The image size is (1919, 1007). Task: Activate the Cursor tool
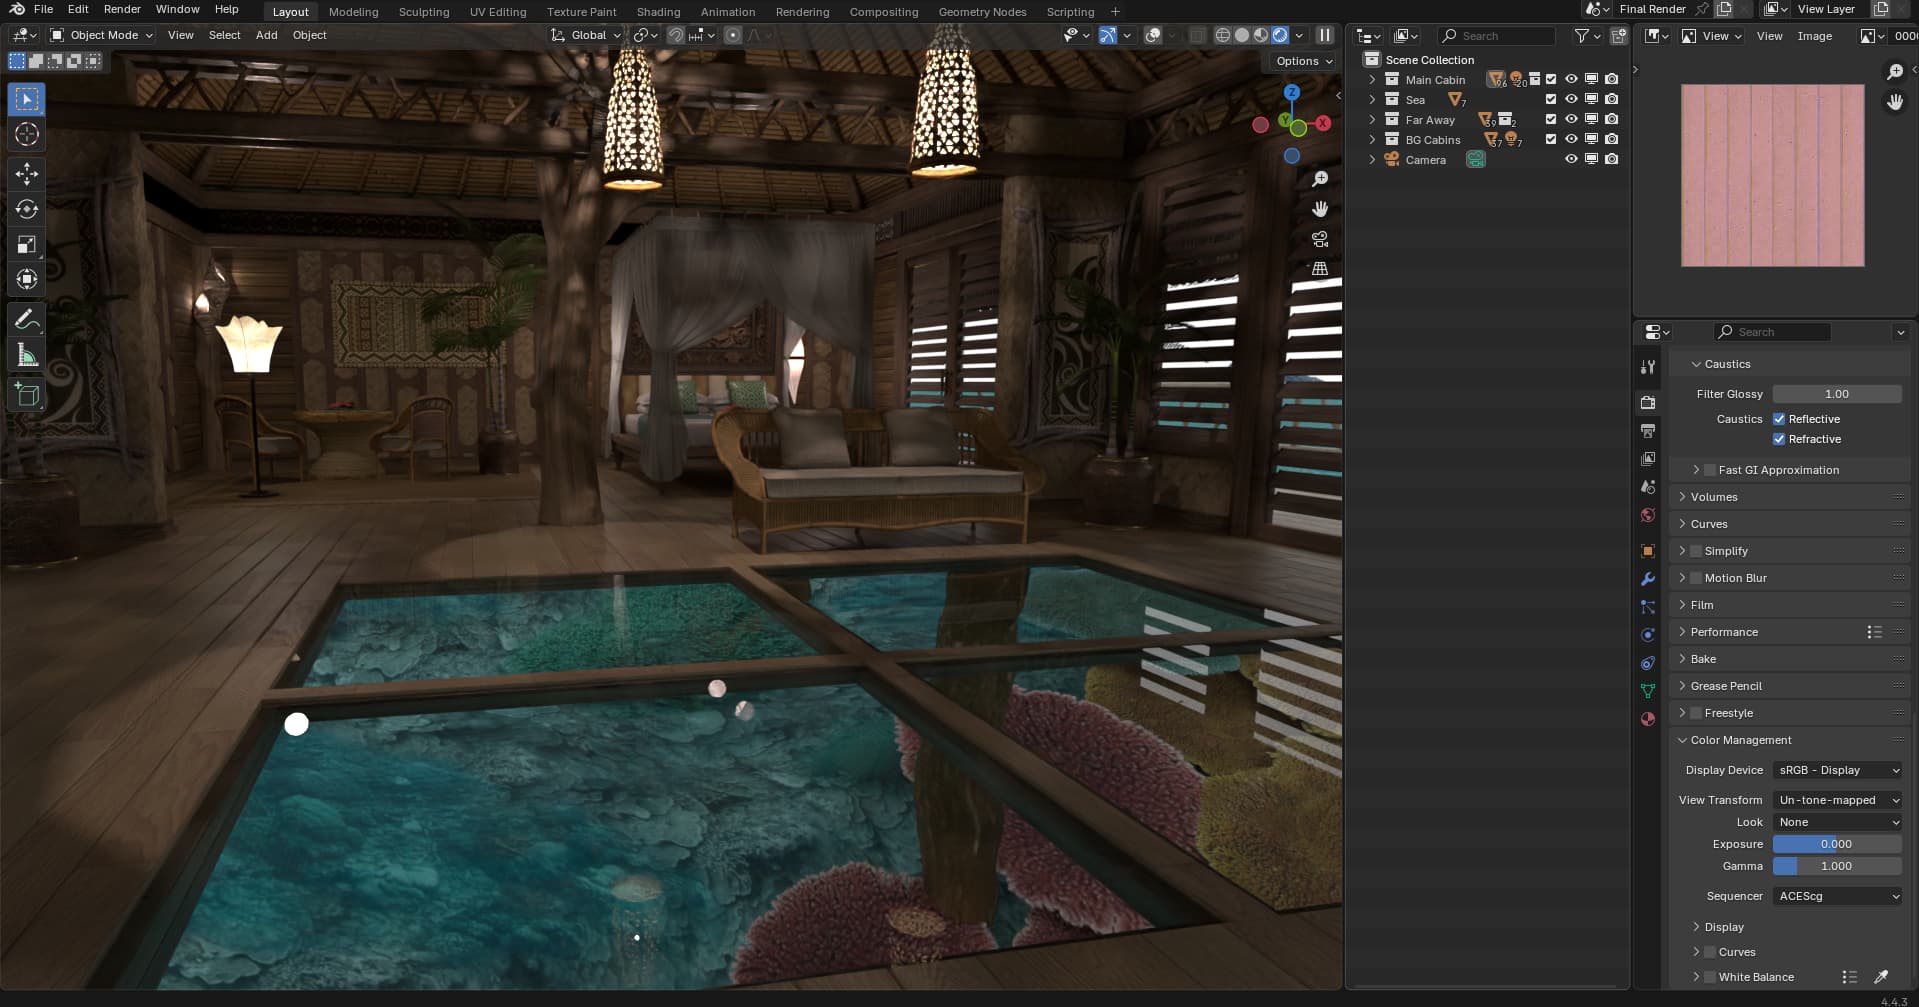click(x=27, y=134)
